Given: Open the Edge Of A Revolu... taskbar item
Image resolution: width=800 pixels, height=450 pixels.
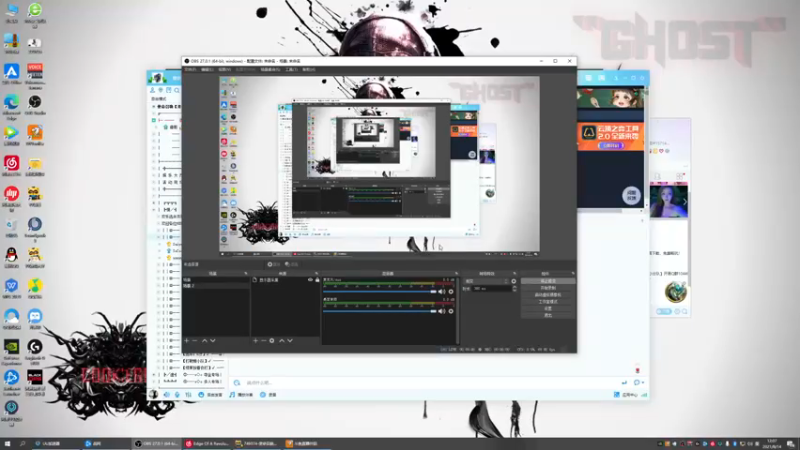Looking at the screenshot, I should [x=207, y=444].
